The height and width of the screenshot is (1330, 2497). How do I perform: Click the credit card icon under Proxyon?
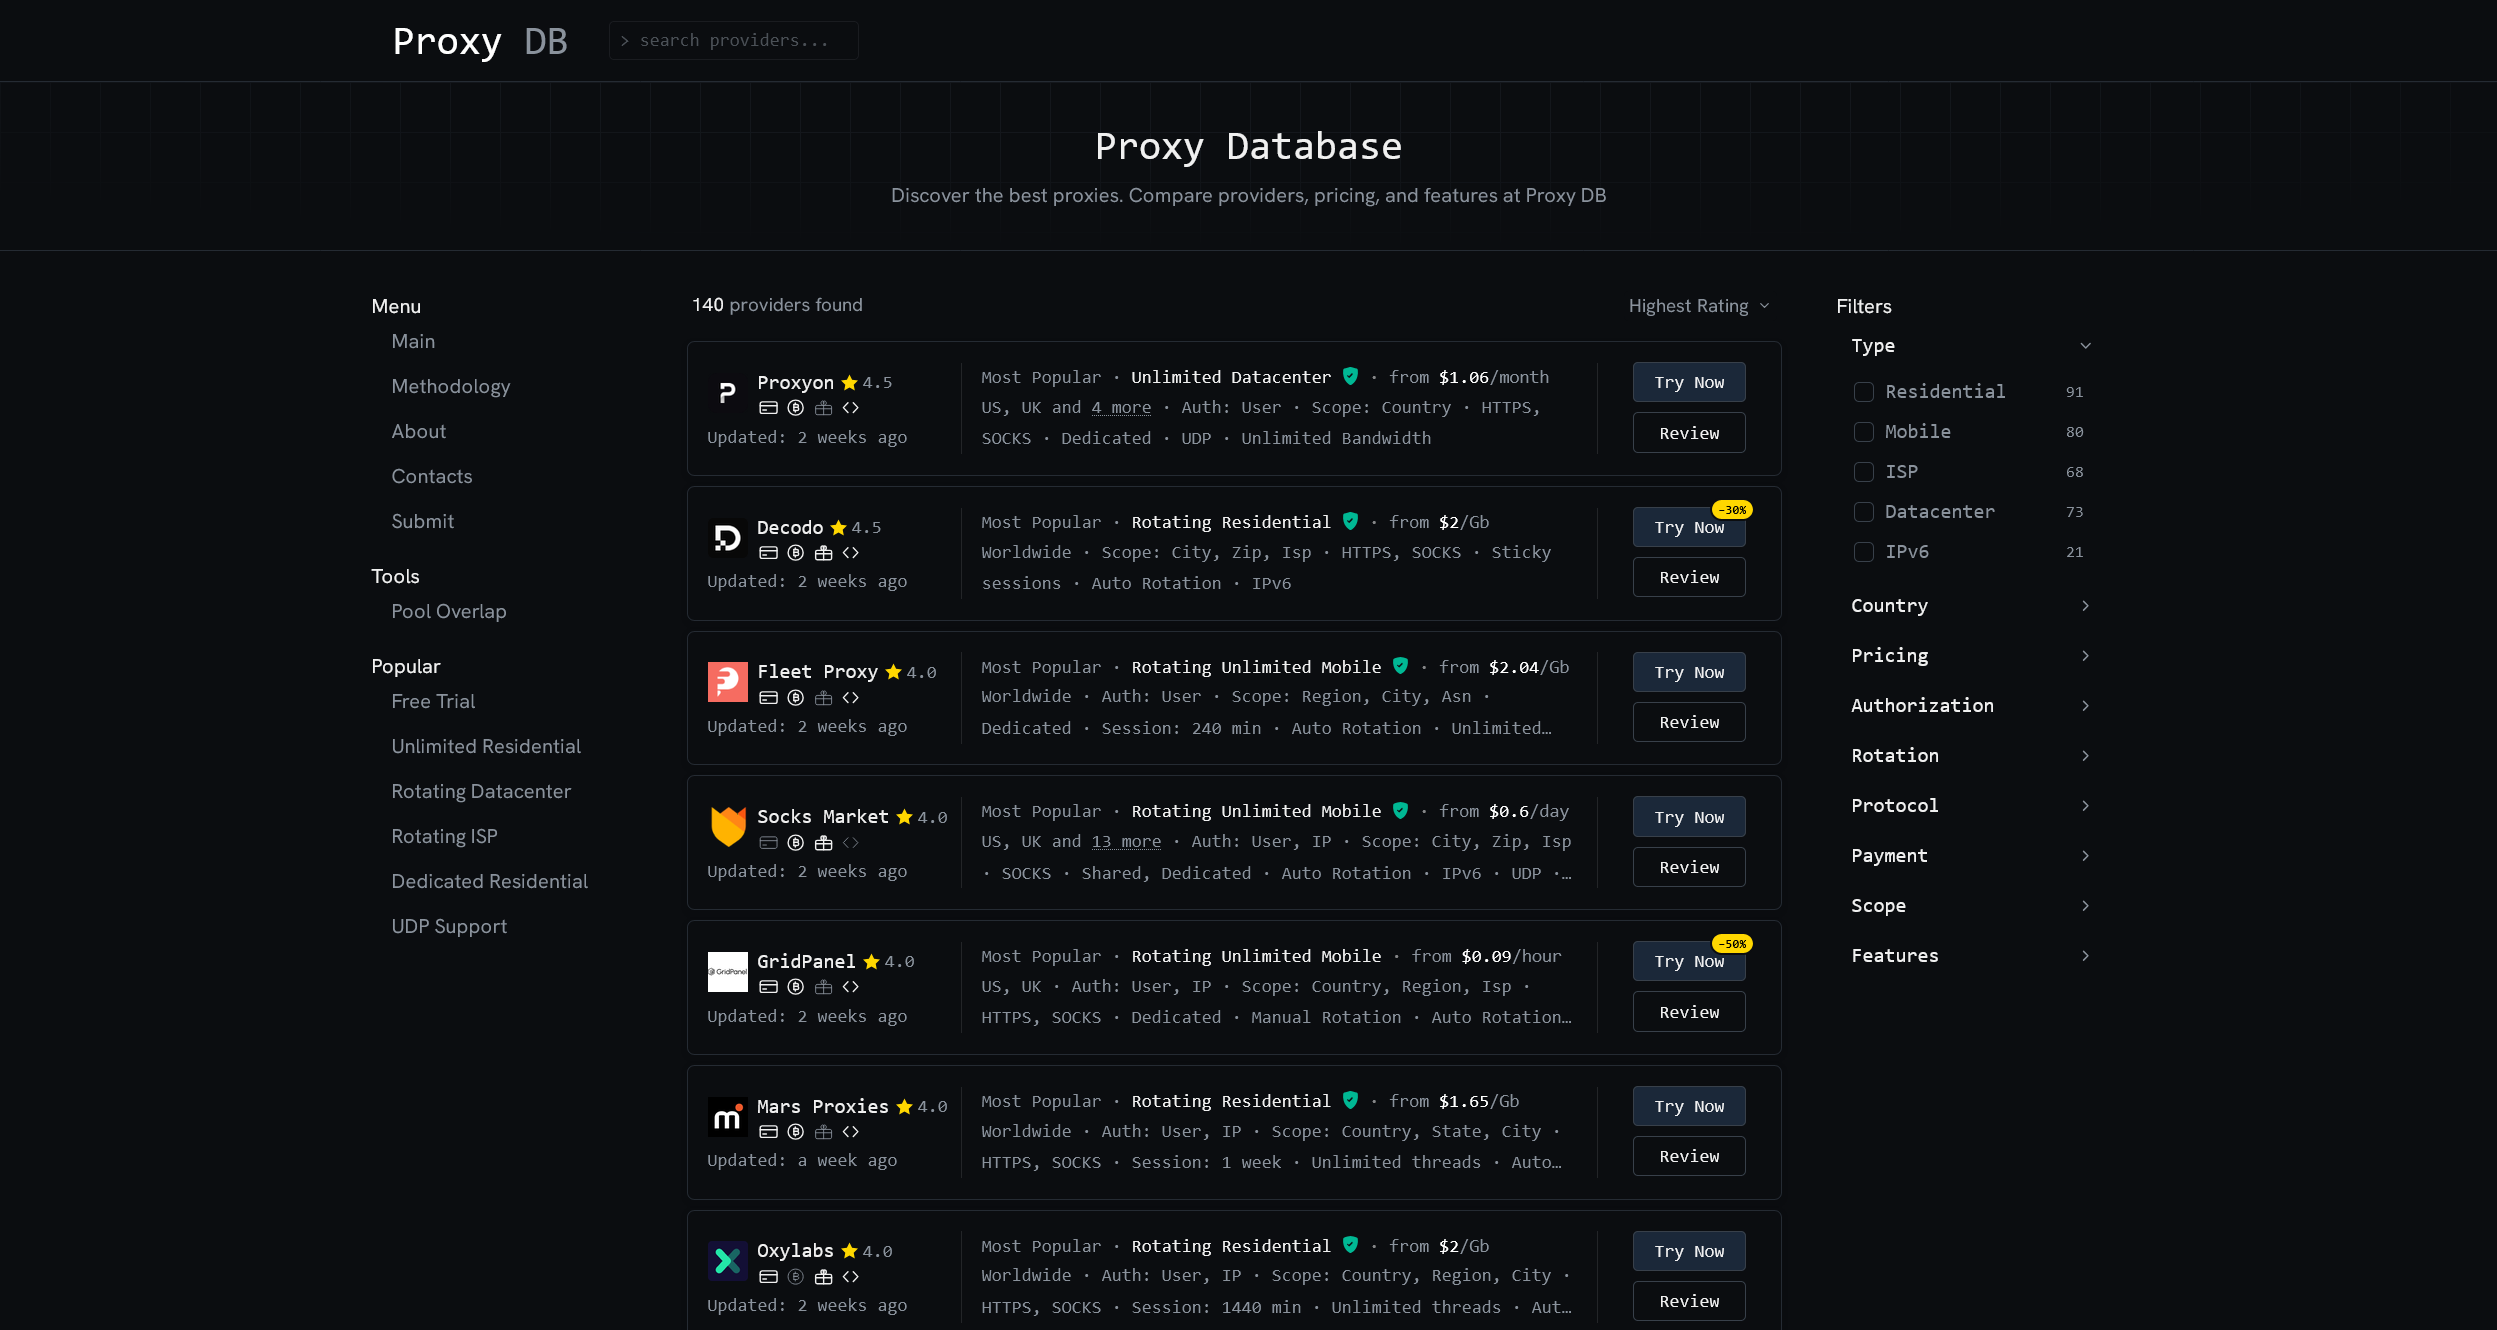click(x=768, y=408)
